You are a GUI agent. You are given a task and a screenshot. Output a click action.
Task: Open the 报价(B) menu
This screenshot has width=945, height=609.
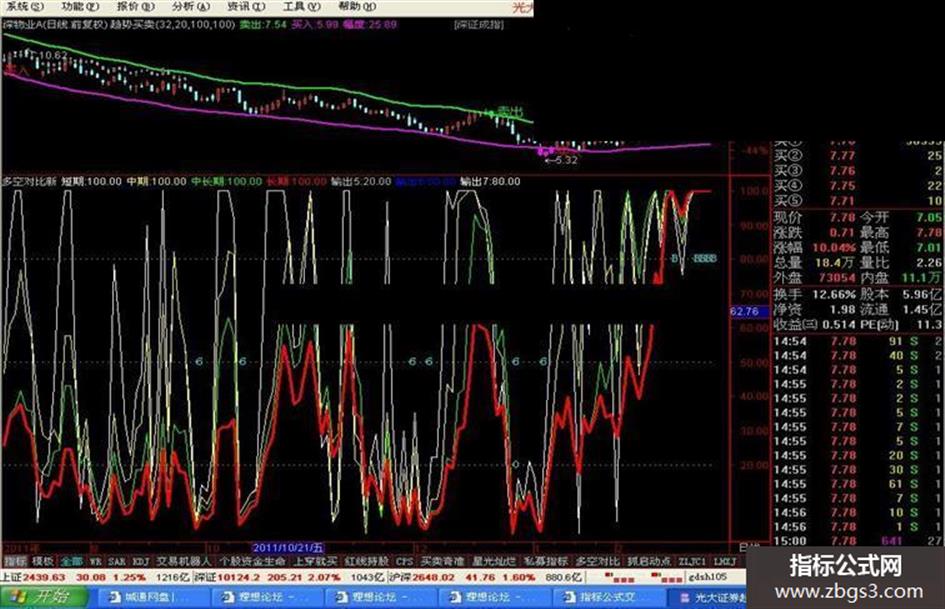tap(136, 7)
